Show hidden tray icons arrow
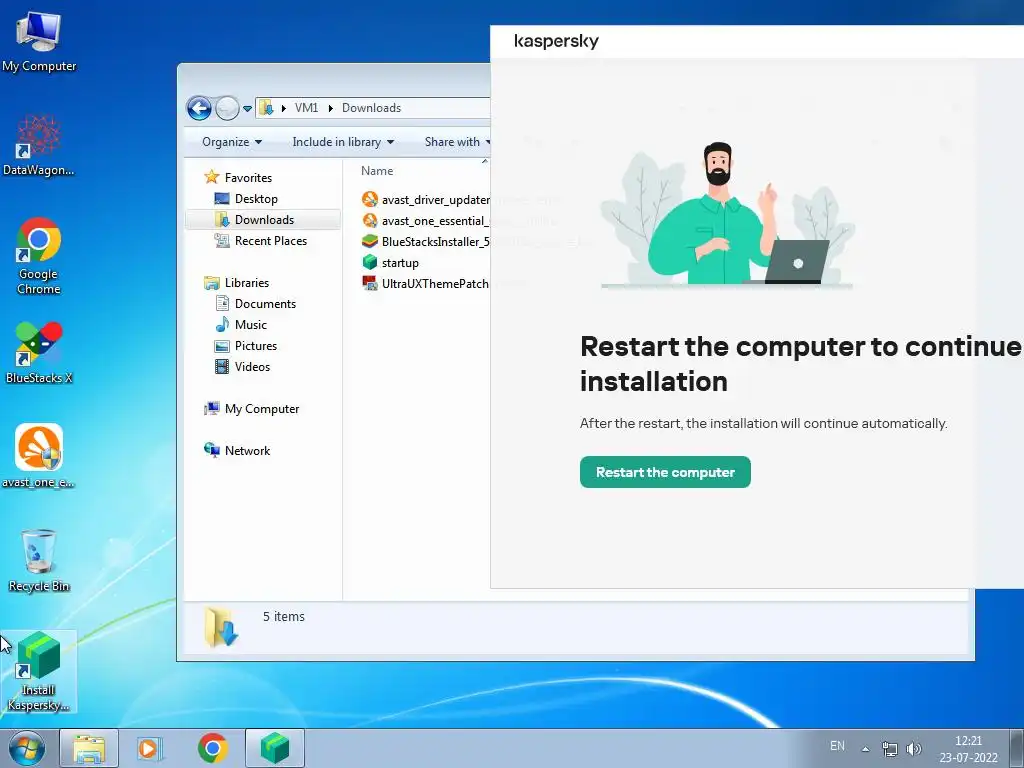Viewport: 1024px width, 768px height. pyautogui.click(x=865, y=748)
